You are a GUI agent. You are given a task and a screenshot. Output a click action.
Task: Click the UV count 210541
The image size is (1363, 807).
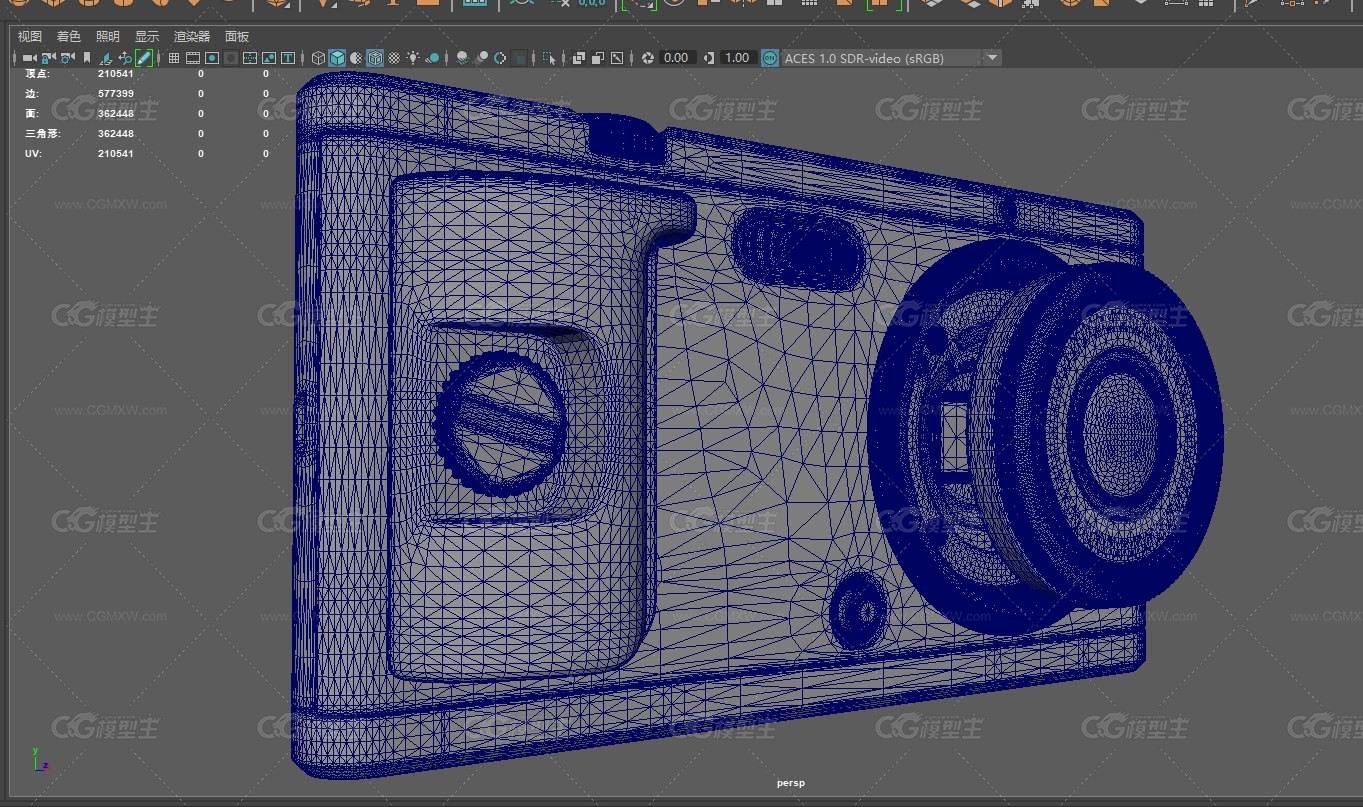tap(116, 153)
